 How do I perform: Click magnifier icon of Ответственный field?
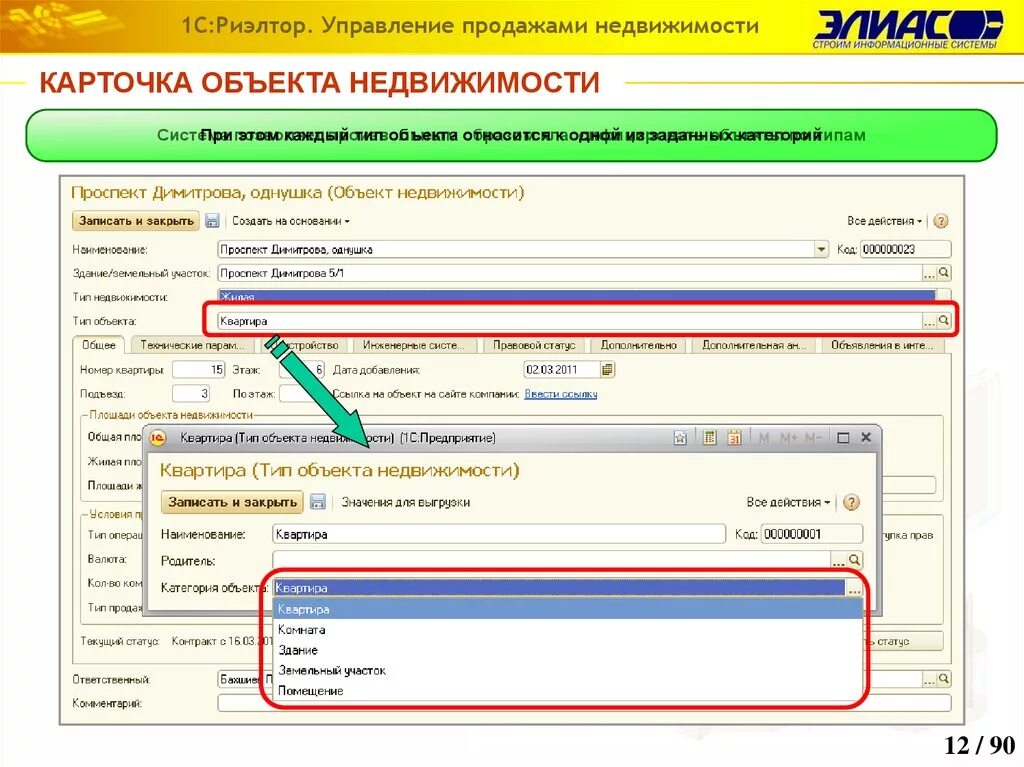pyautogui.click(x=944, y=679)
